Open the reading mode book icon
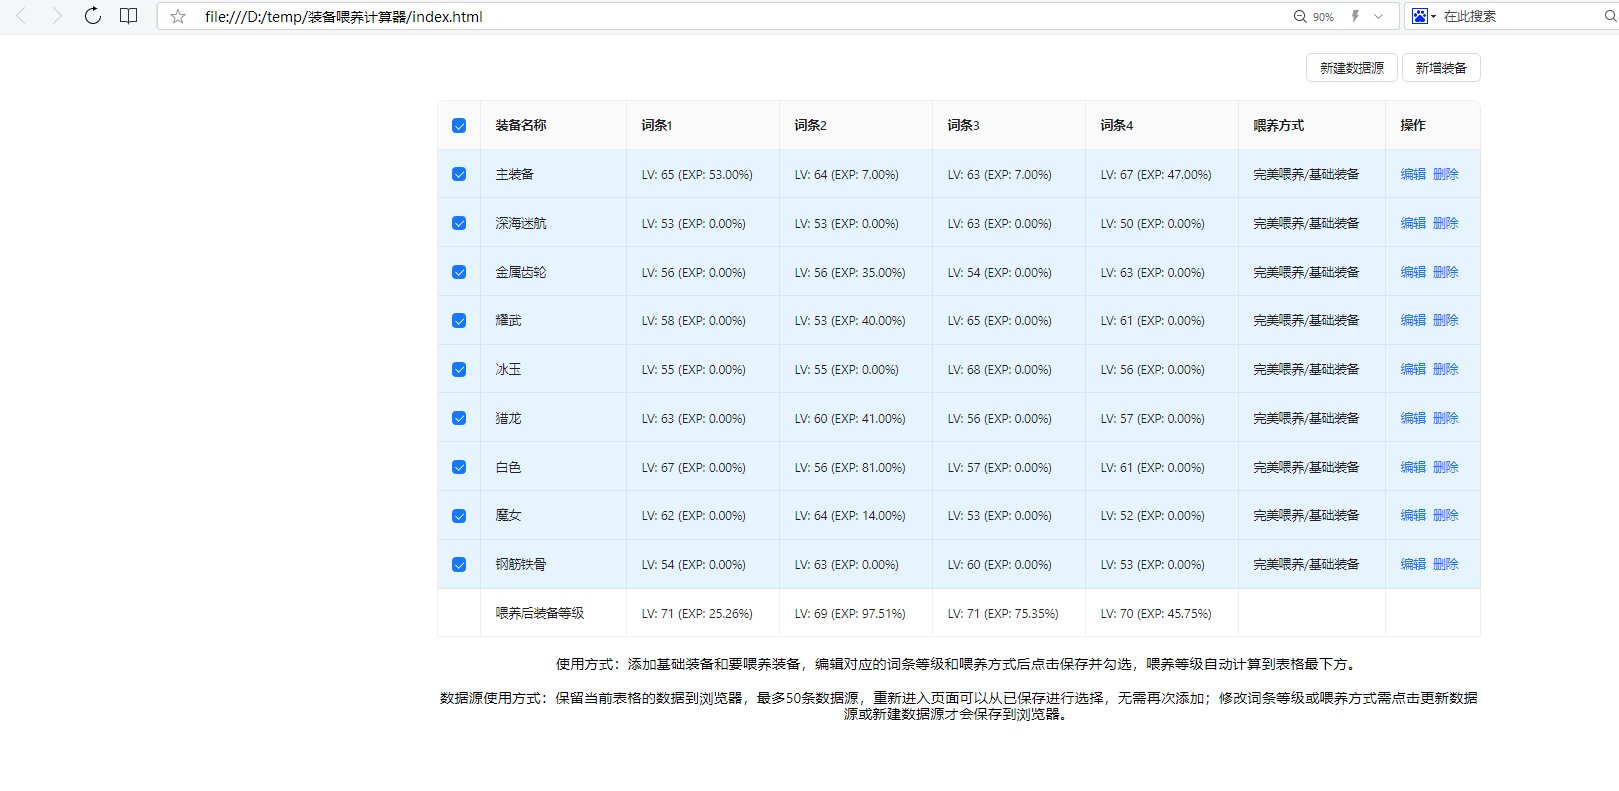 (x=128, y=16)
